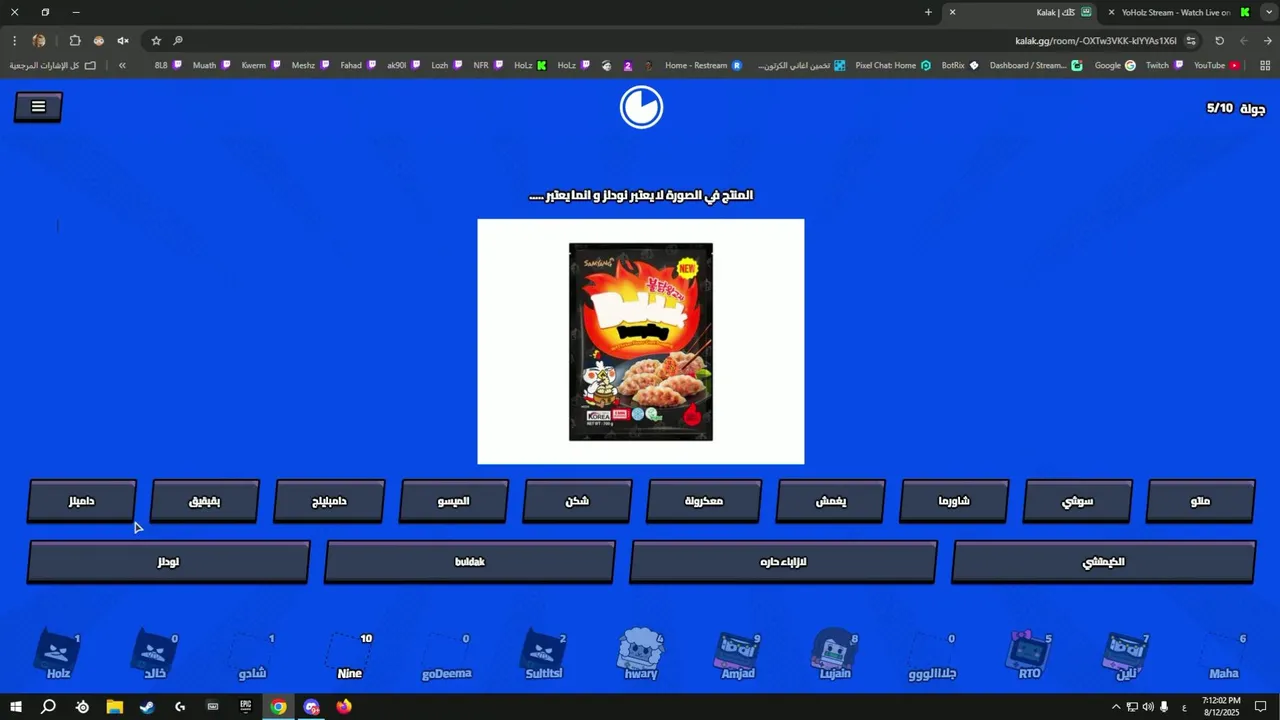Toggle volume from system tray speaker
Image resolution: width=1280 pixels, height=720 pixels.
pos(1148,707)
